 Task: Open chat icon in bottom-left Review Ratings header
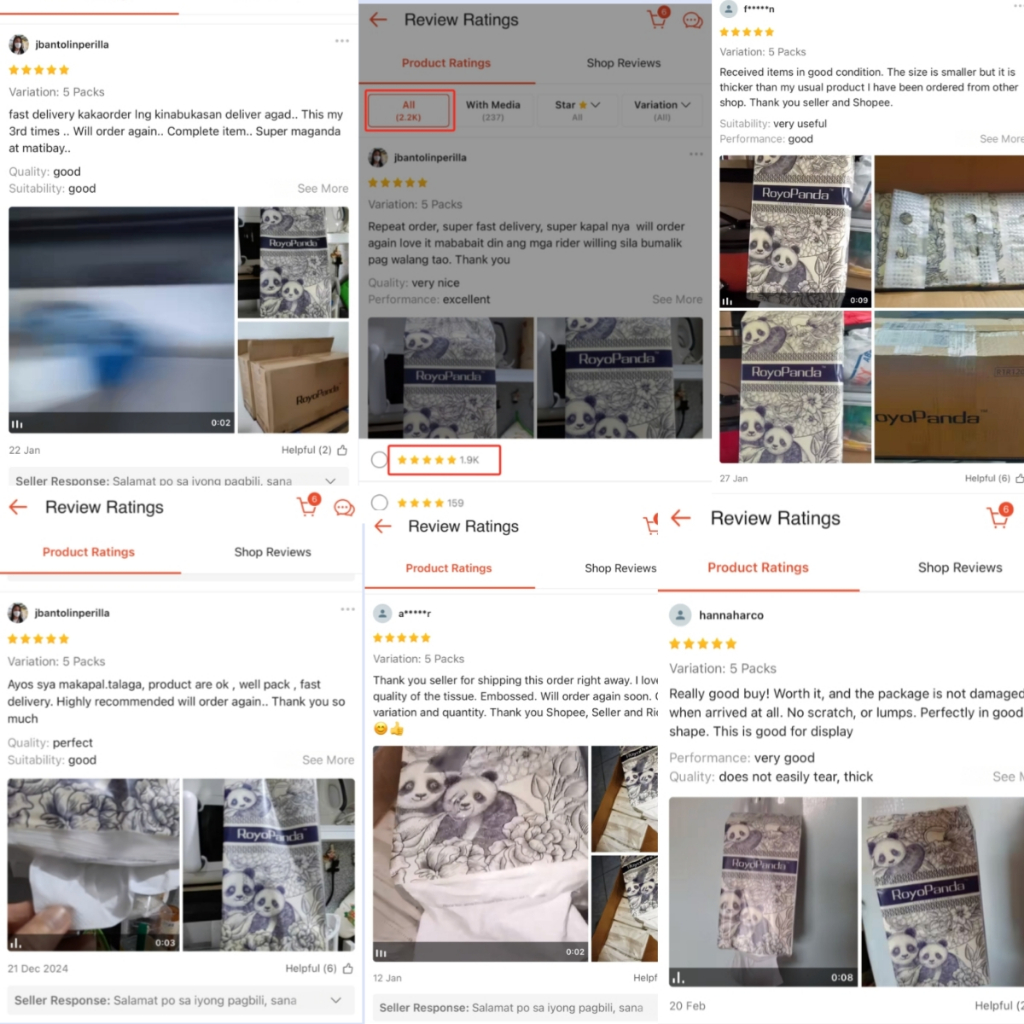point(344,507)
